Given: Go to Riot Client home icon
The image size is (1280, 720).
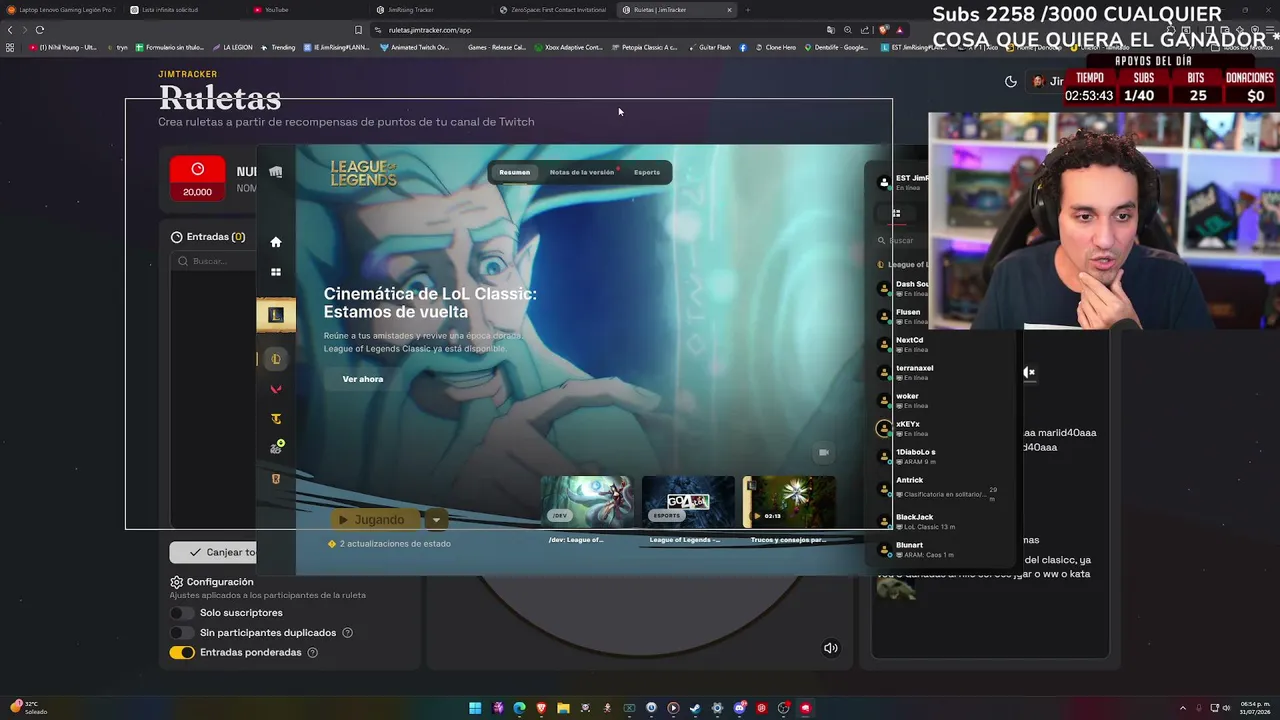Looking at the screenshot, I should click(276, 242).
